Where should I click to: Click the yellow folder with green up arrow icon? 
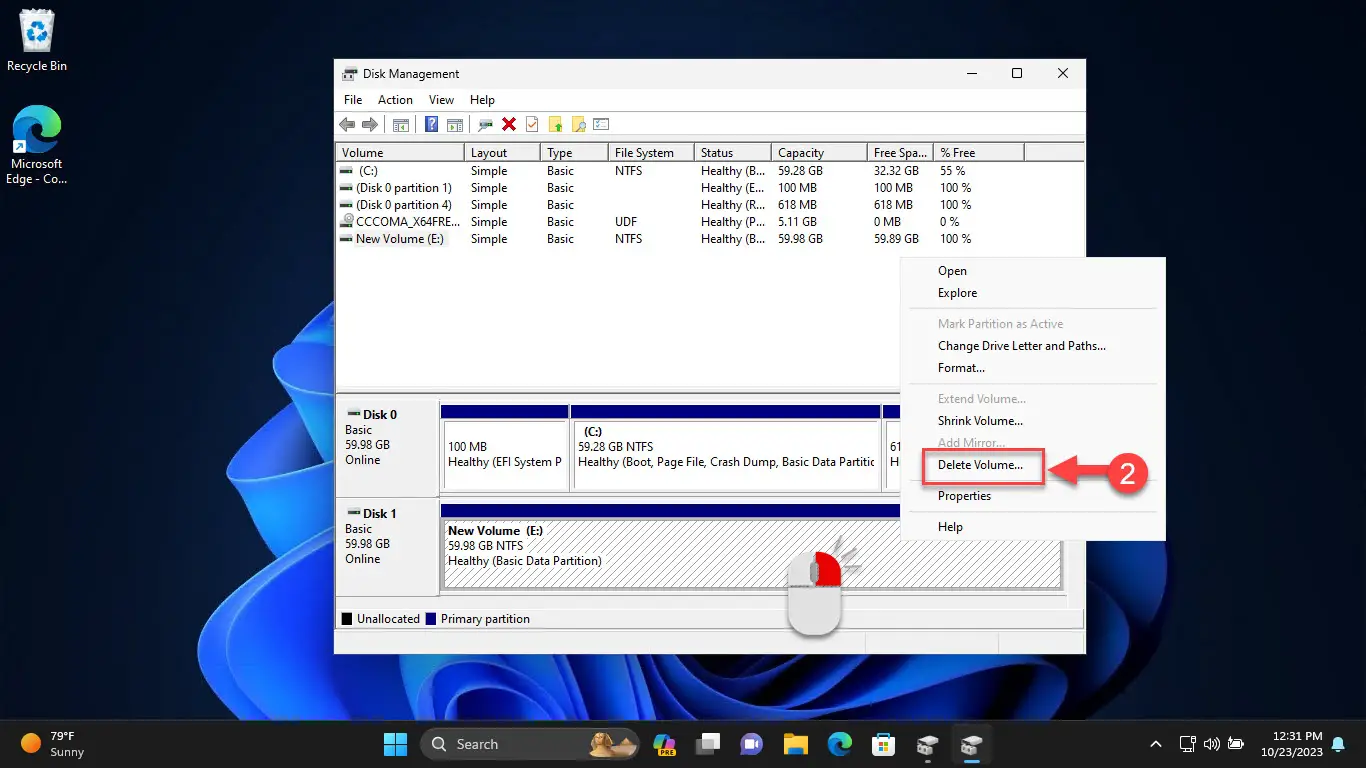[555, 125]
